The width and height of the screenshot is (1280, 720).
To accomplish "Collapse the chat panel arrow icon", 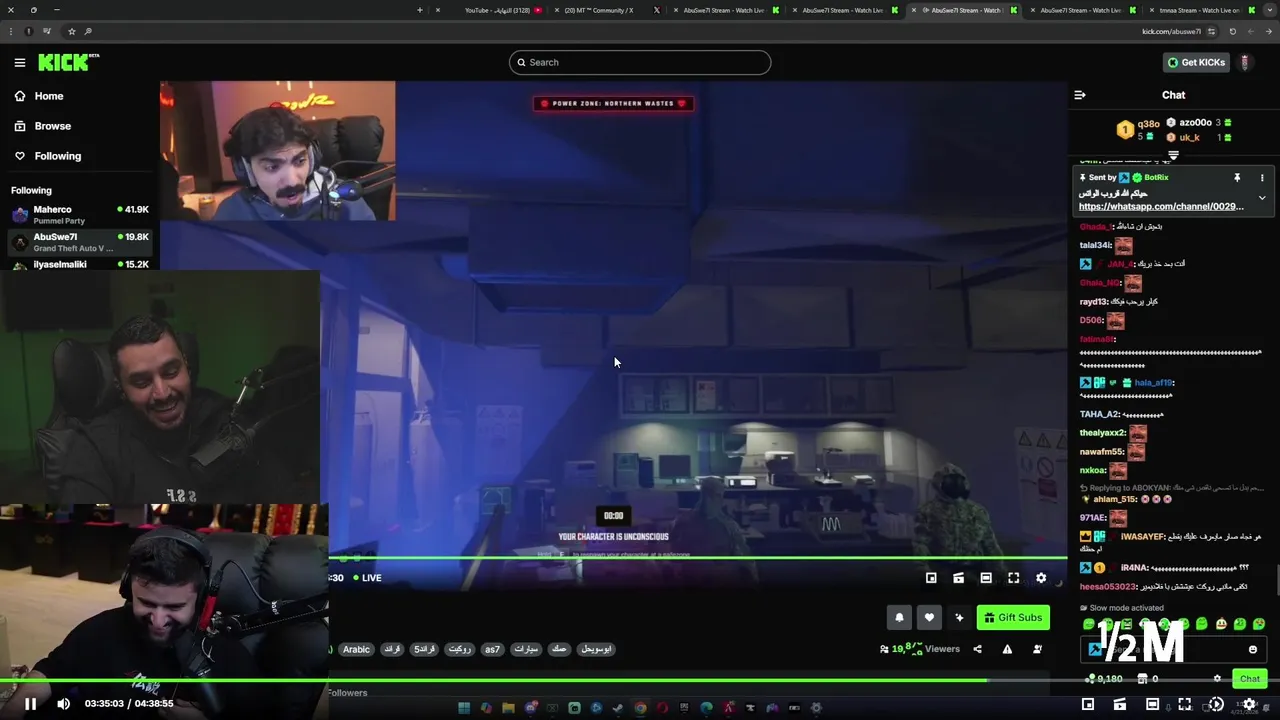I will coord(1080,95).
